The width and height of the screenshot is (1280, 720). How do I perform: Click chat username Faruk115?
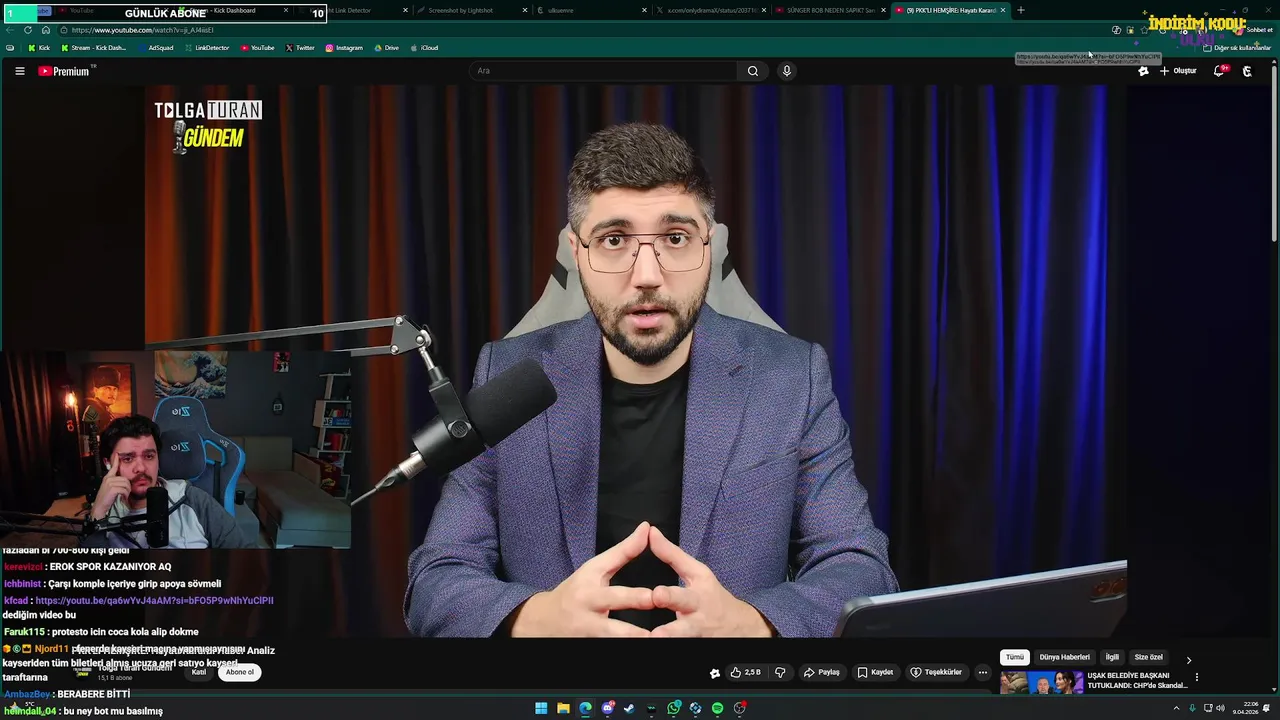[x=24, y=632]
